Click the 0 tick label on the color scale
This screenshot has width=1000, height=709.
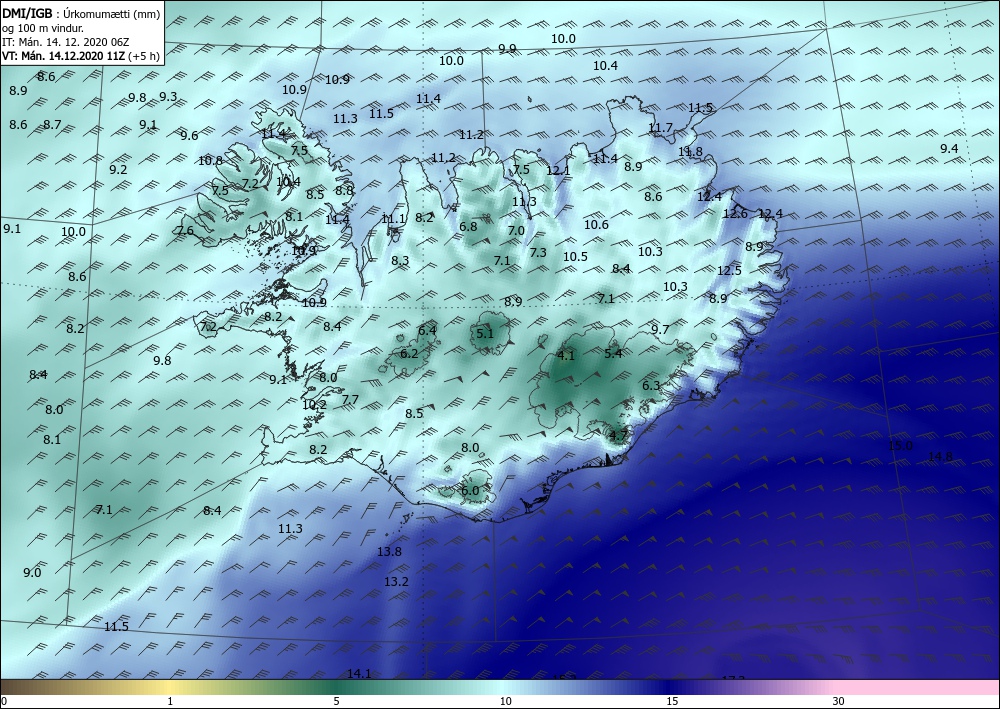(4, 701)
